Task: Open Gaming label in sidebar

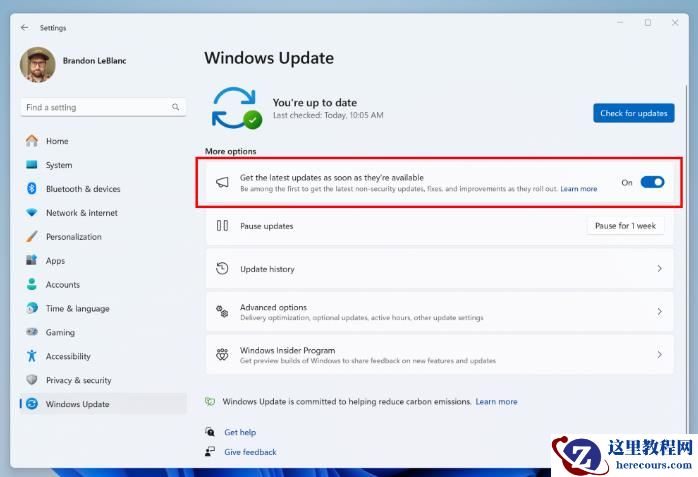Action: click(60, 332)
